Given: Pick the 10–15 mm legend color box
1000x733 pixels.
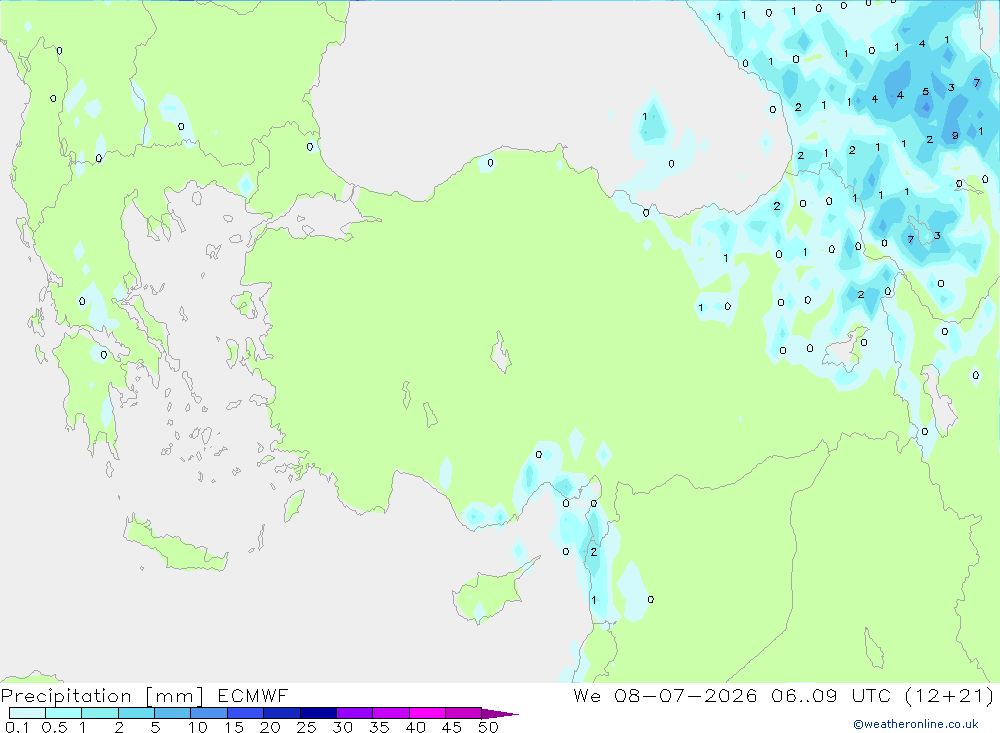Looking at the screenshot, I should [x=209, y=713].
